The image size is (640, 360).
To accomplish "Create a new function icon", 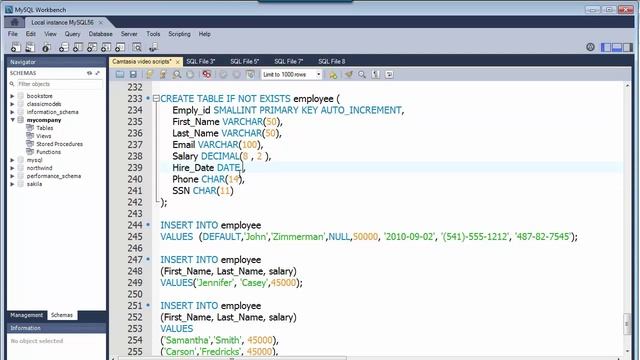I will tap(120, 47).
